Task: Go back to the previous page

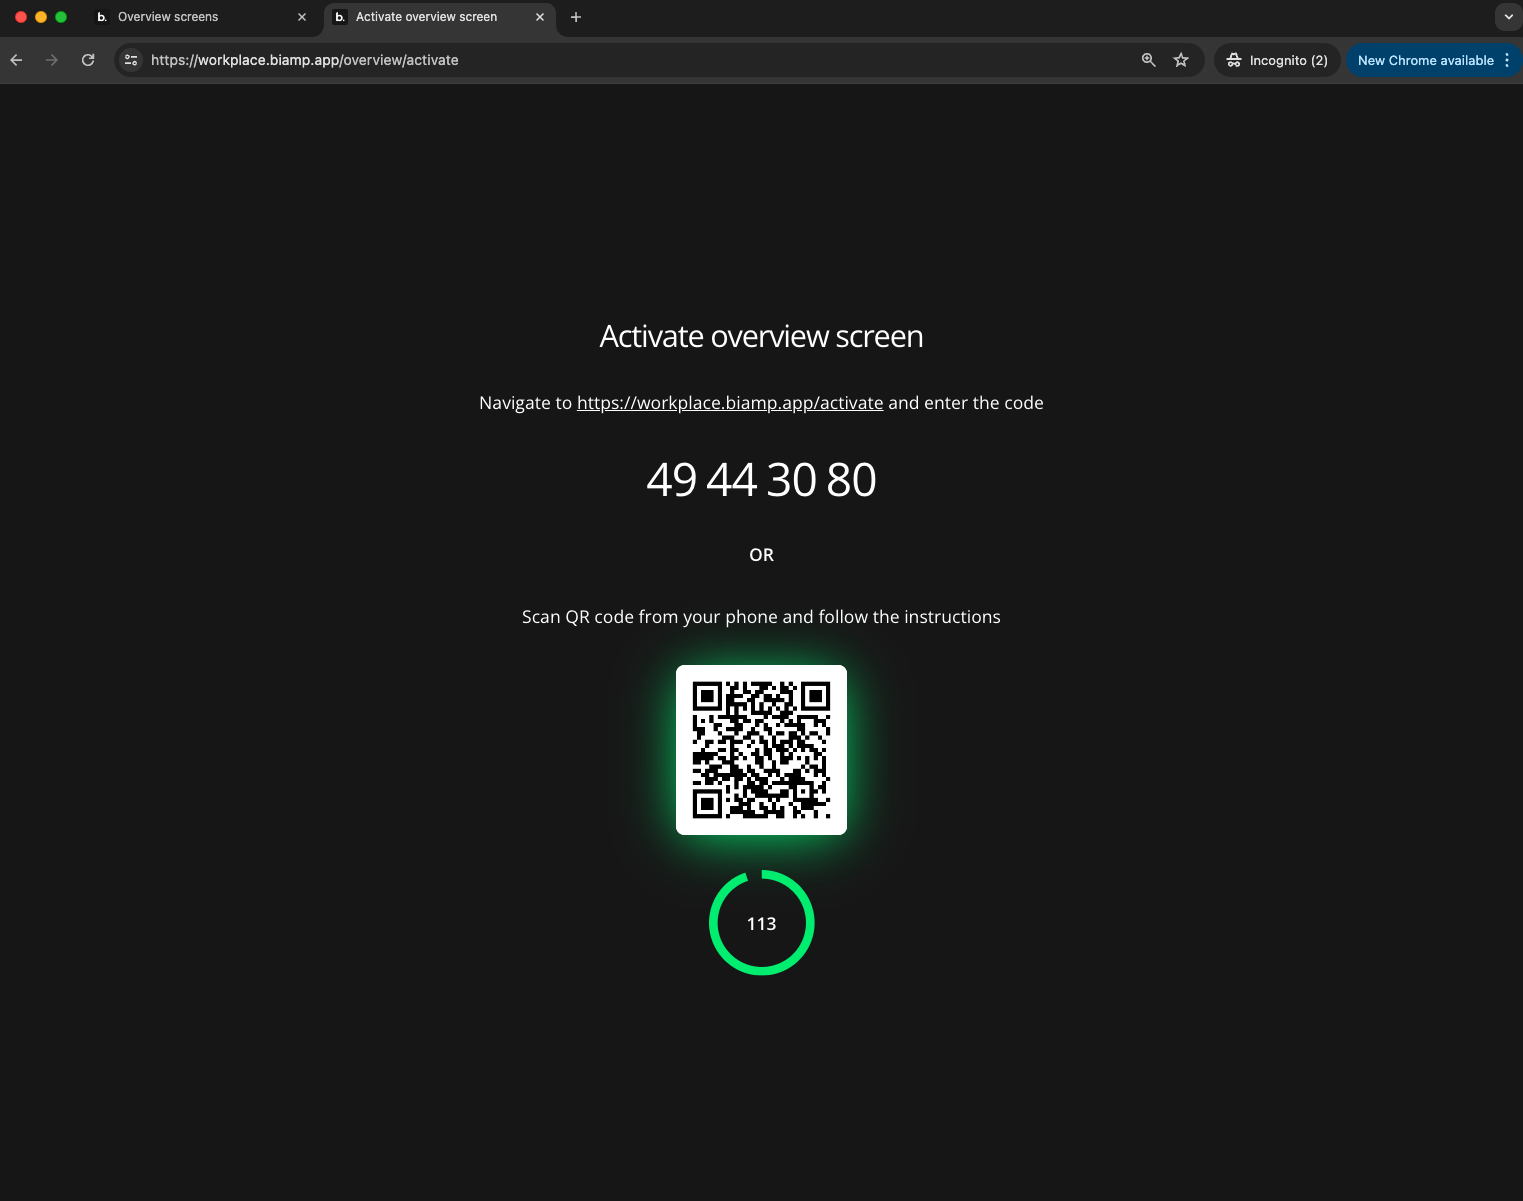Action: pyautogui.click(x=16, y=60)
